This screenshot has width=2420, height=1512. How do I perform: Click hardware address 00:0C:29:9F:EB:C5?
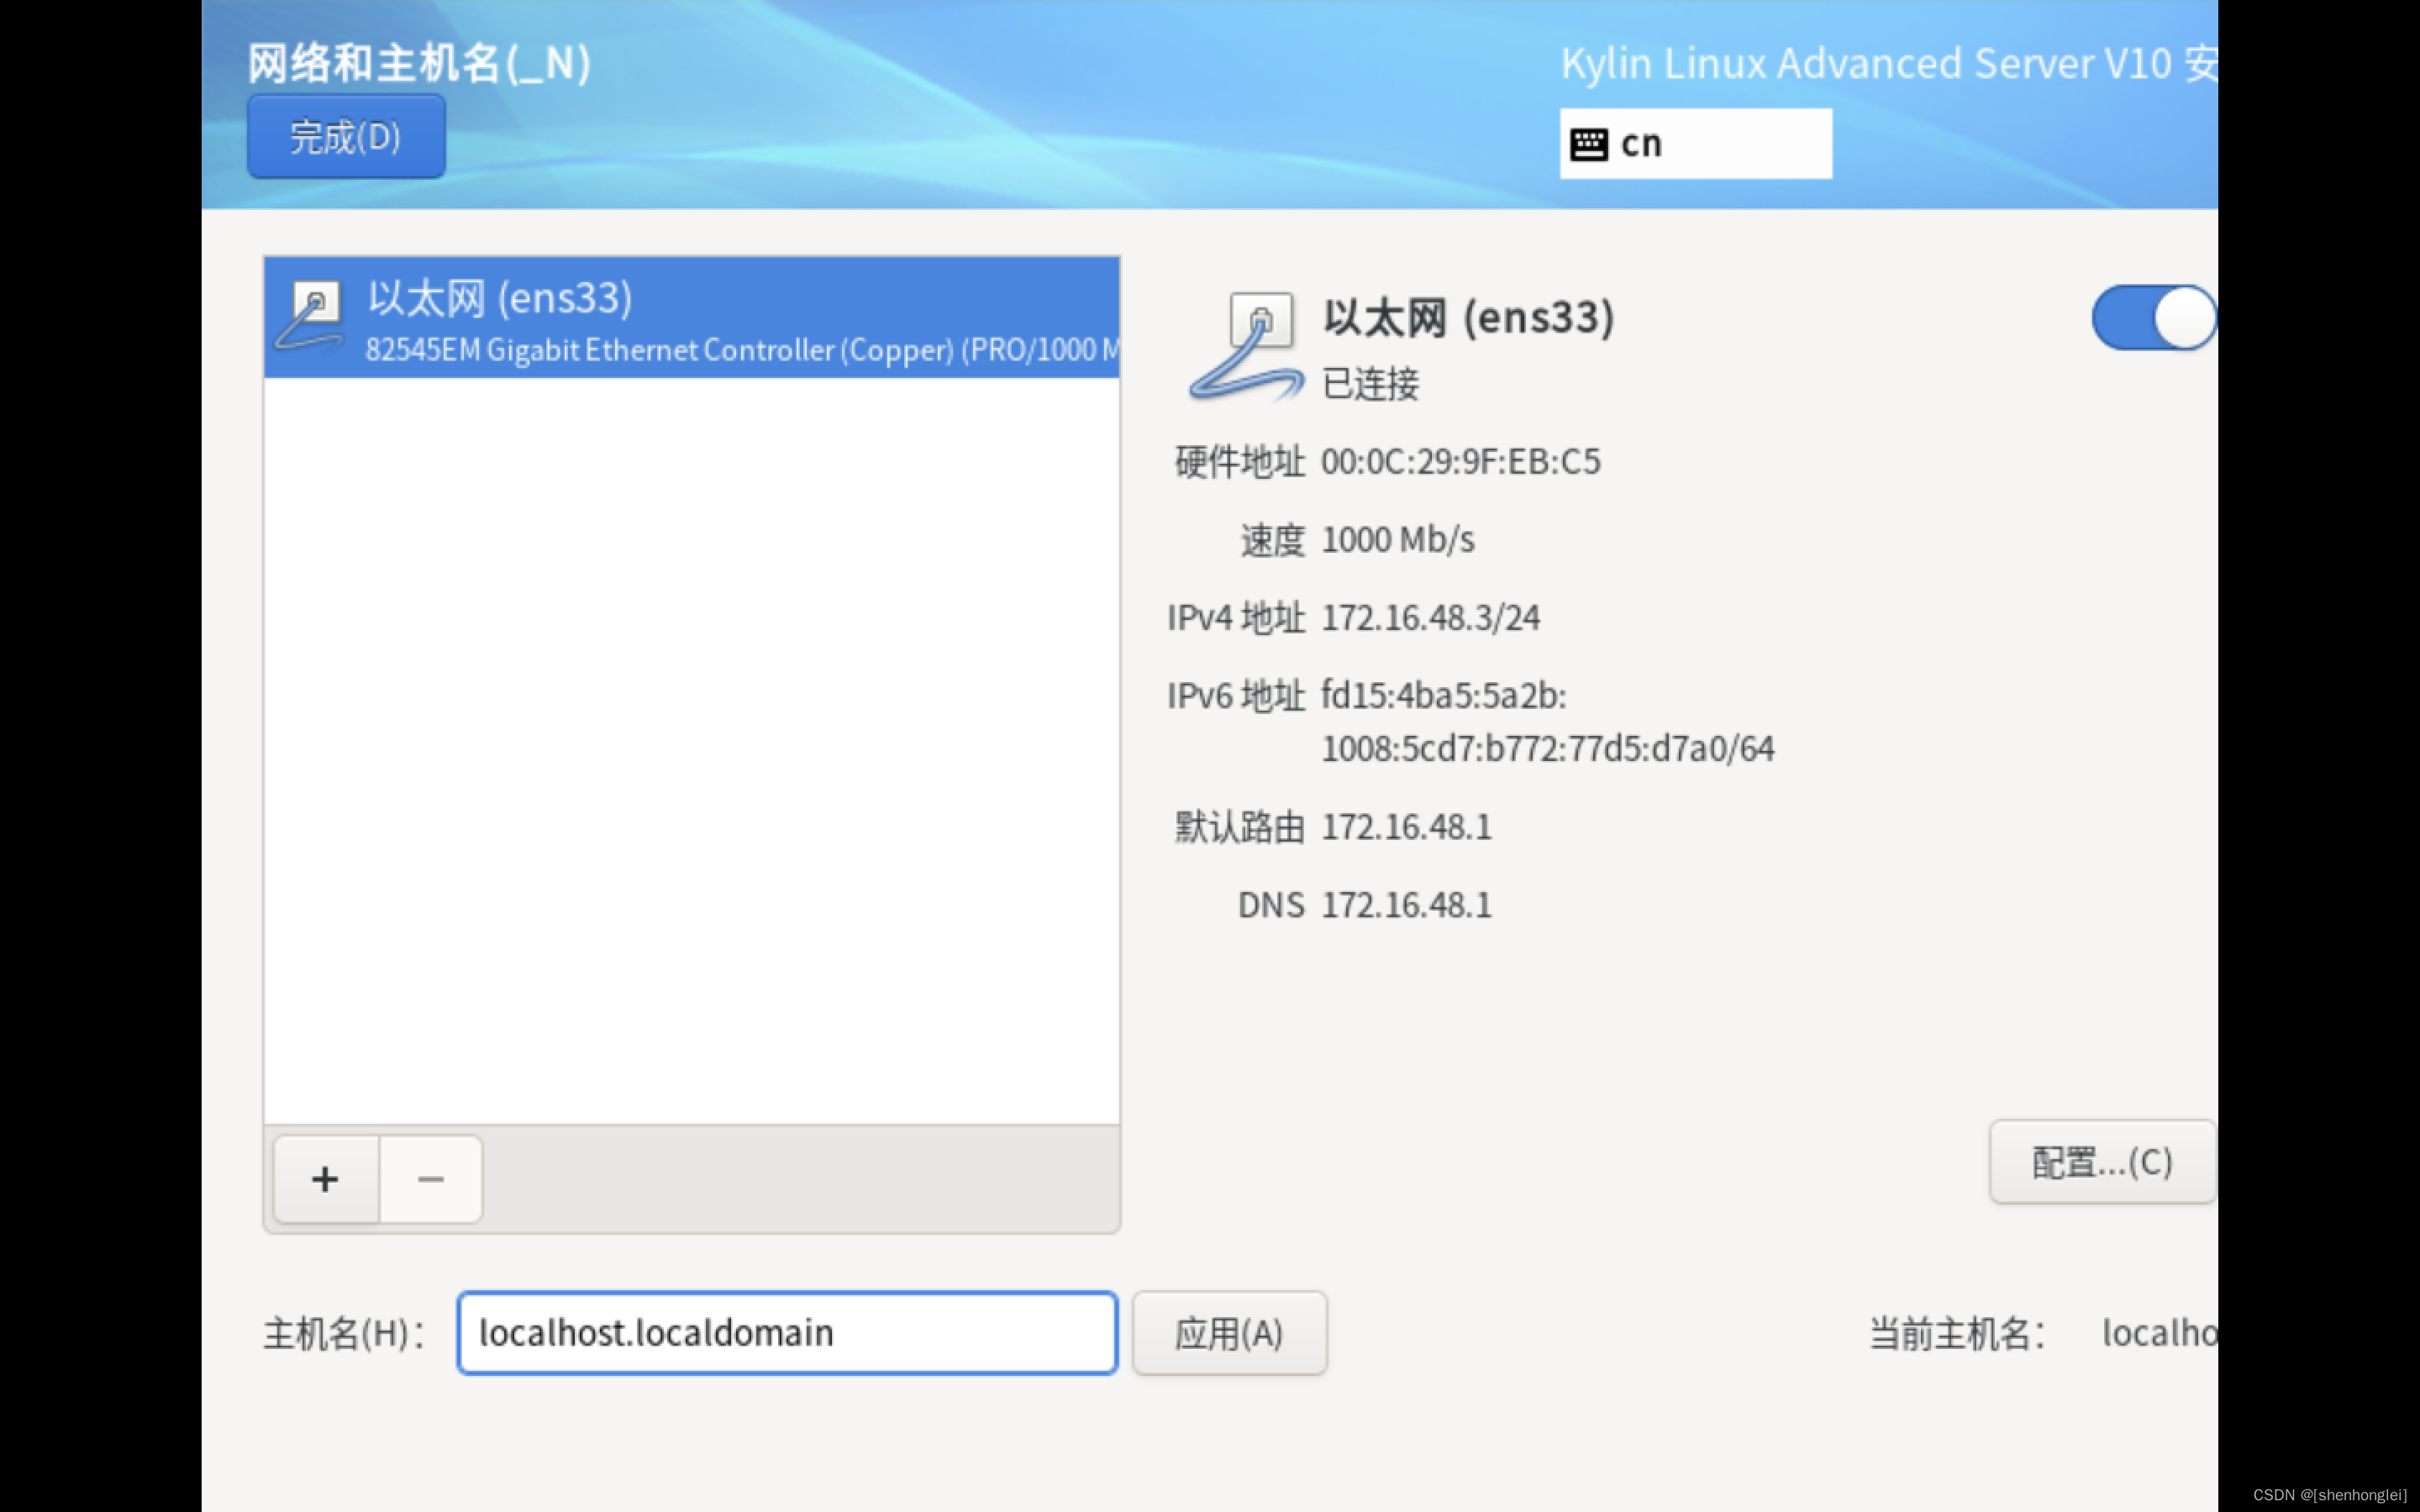coord(1460,462)
